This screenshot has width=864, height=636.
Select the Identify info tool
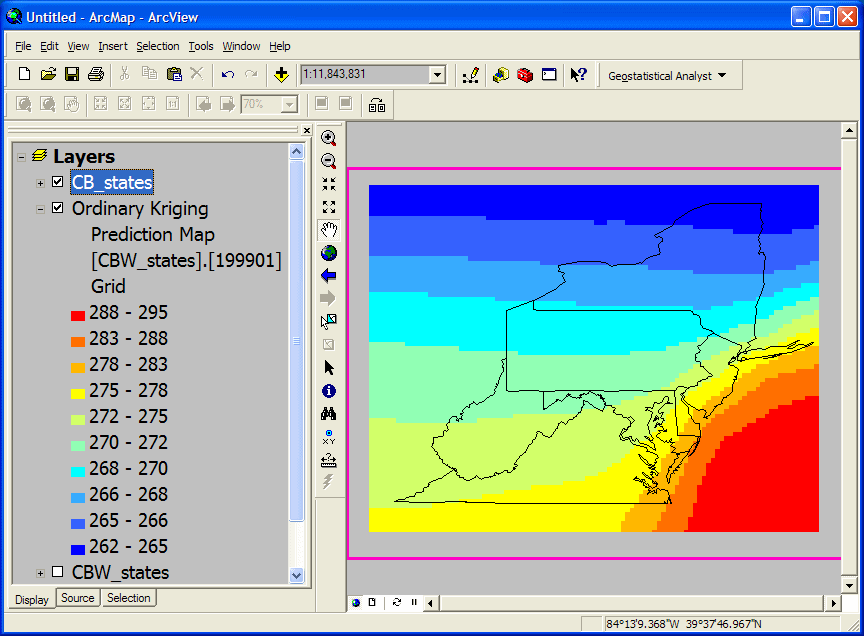[328, 391]
